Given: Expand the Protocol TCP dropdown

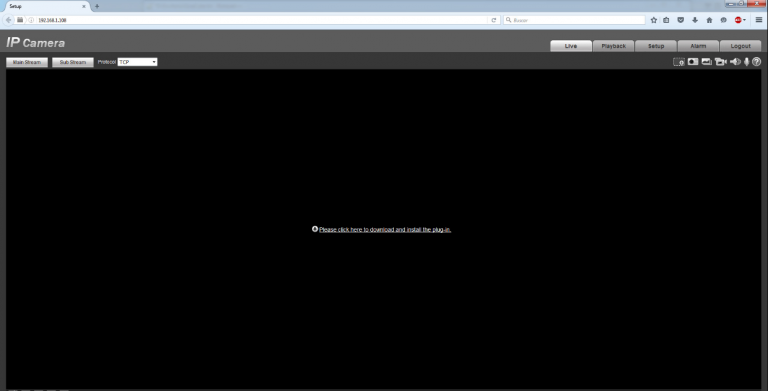Looking at the screenshot, I should (x=137, y=62).
